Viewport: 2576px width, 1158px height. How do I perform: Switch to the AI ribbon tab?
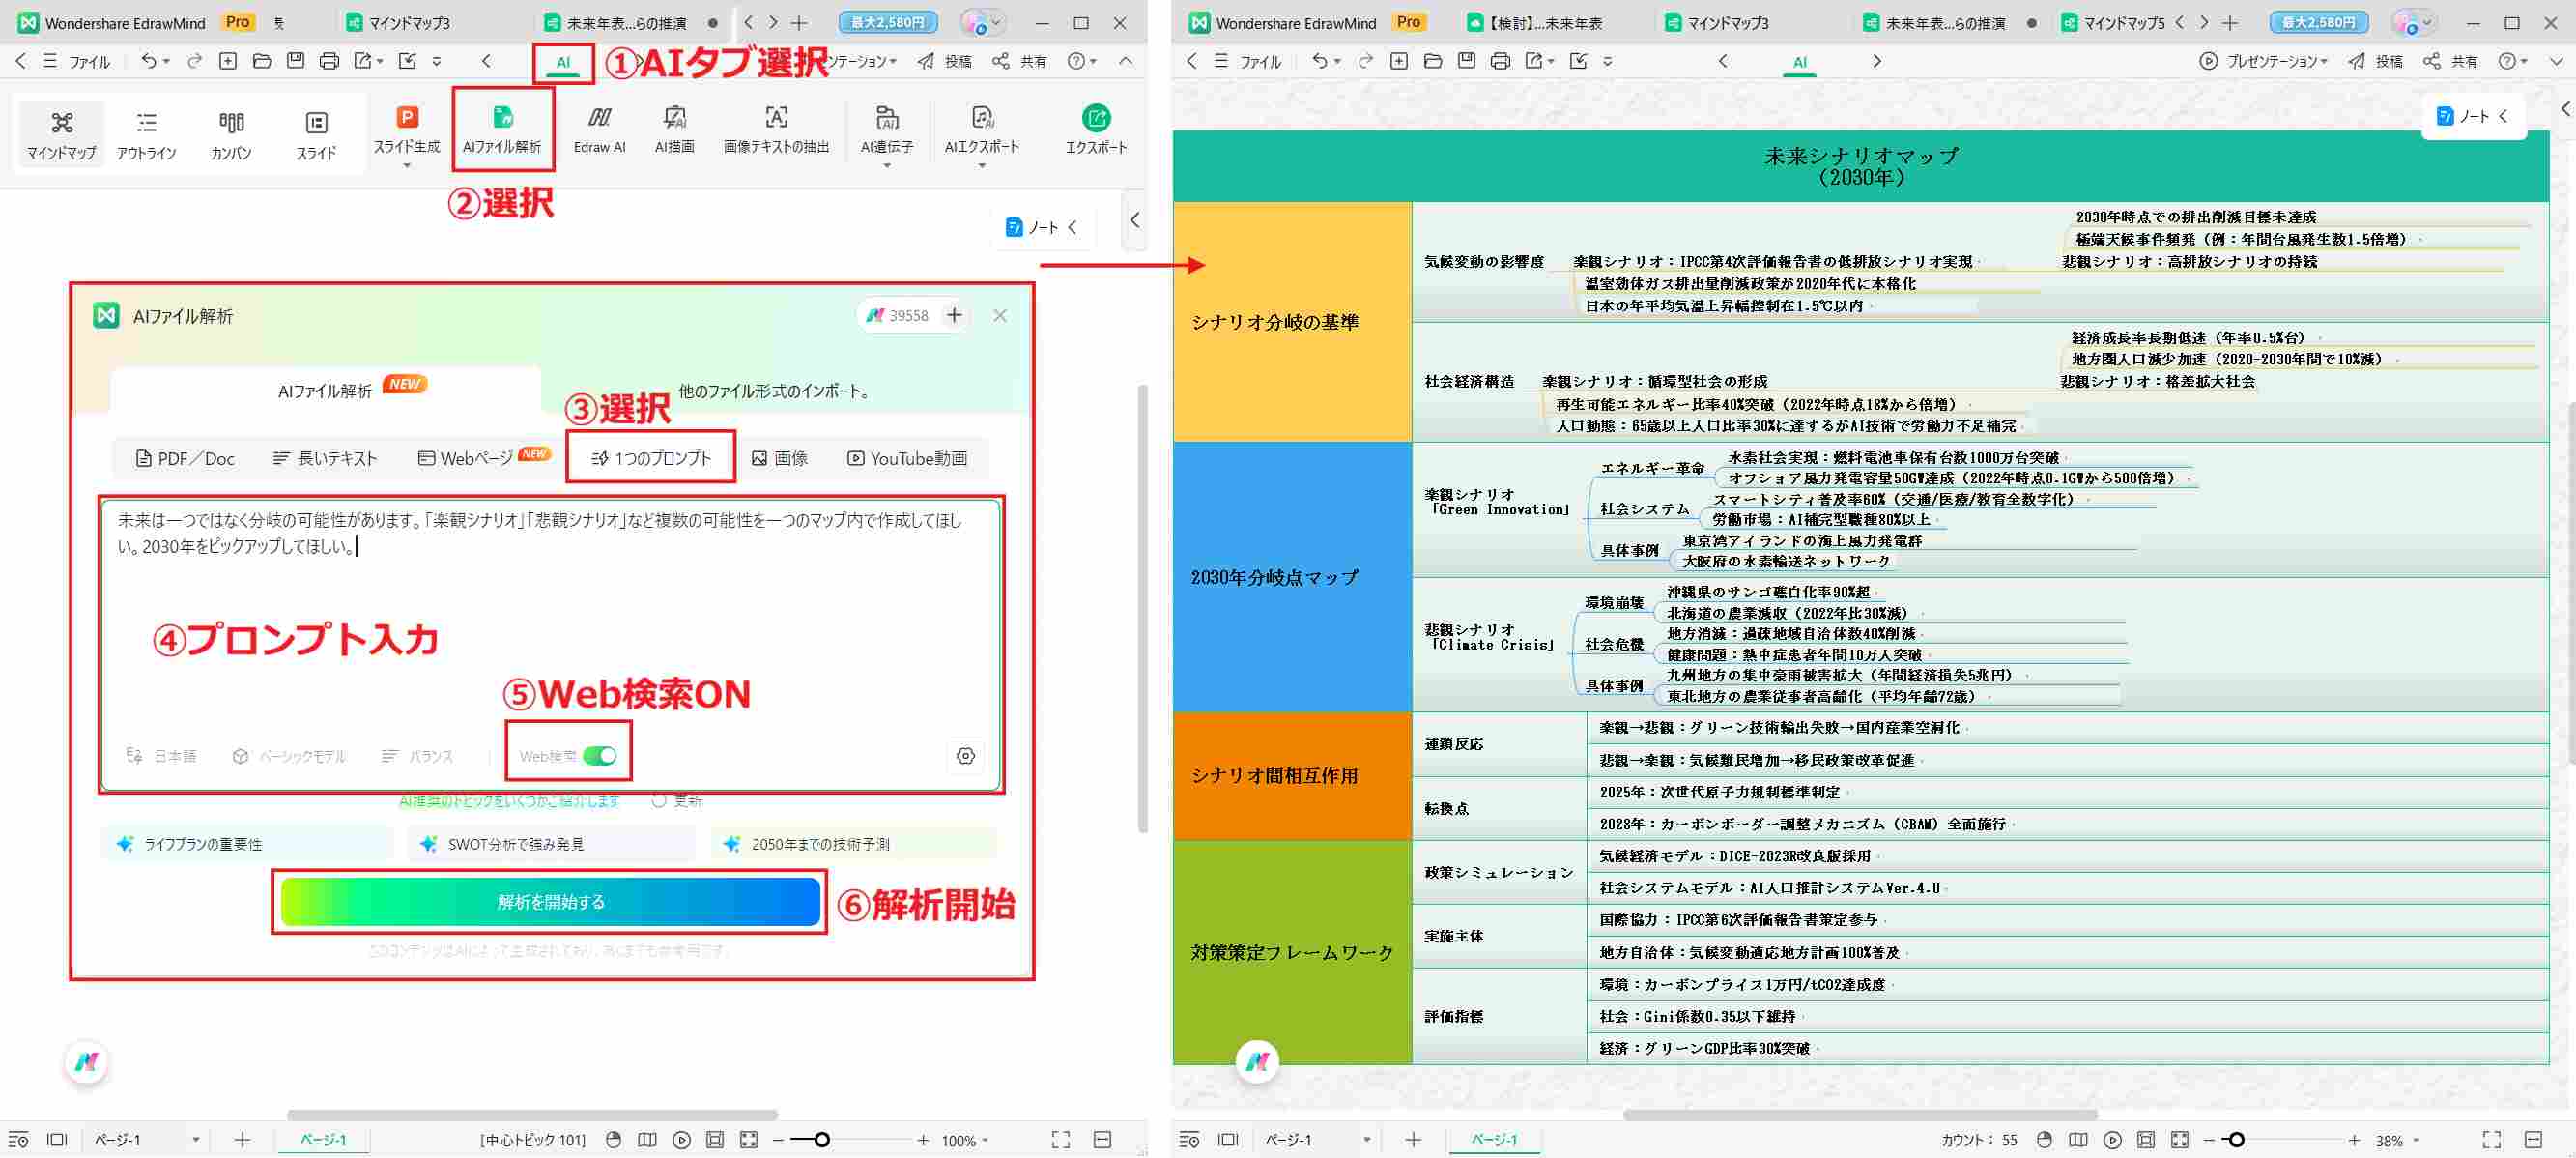click(563, 61)
